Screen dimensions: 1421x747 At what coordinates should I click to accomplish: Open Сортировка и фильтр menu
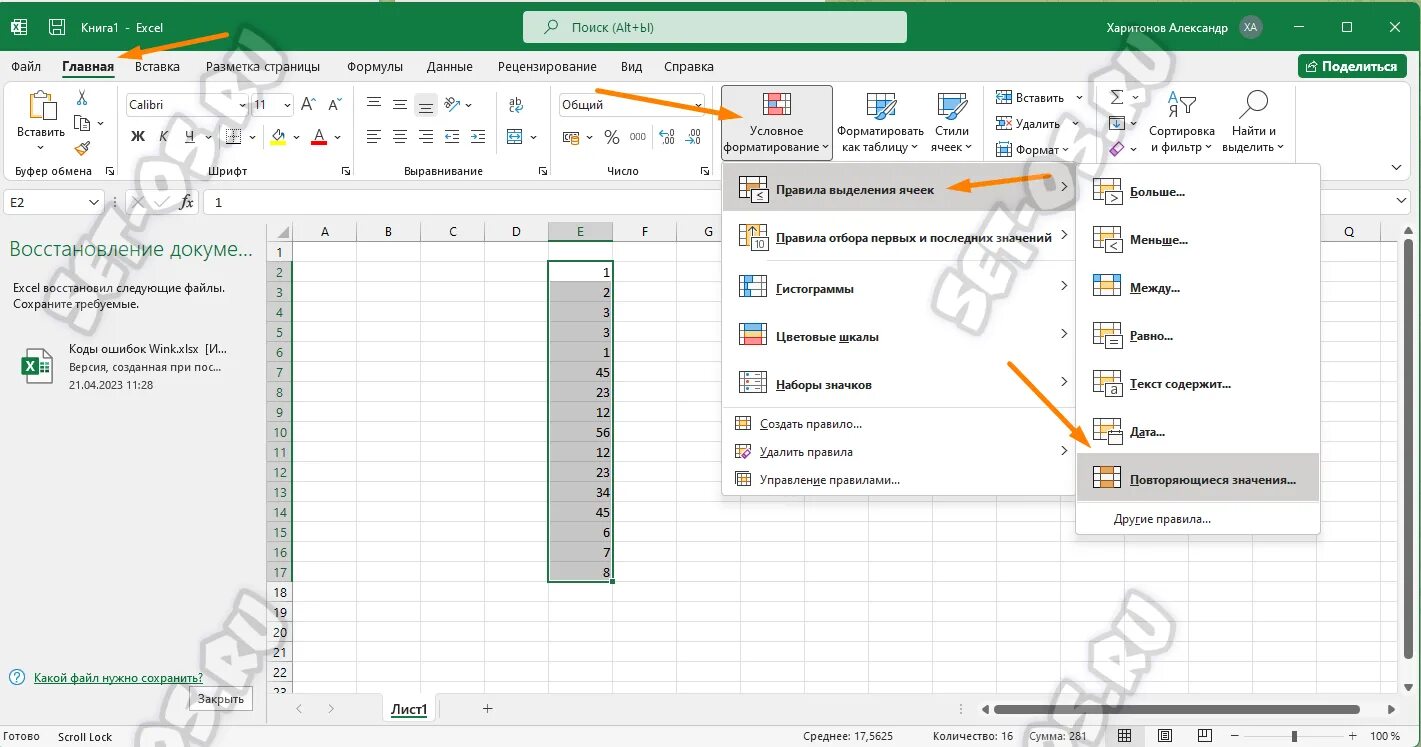(1182, 122)
